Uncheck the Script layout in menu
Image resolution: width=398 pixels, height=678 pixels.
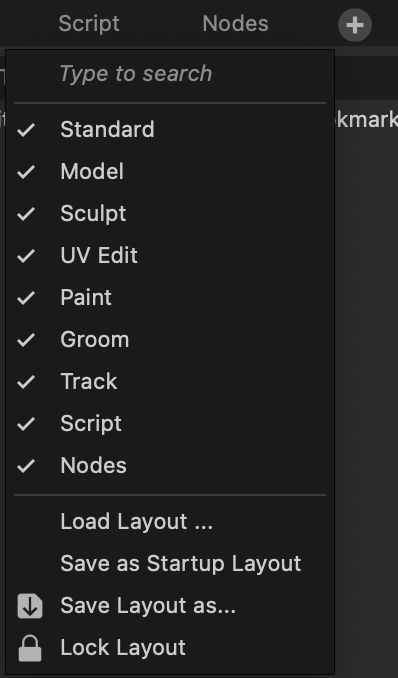coord(170,423)
